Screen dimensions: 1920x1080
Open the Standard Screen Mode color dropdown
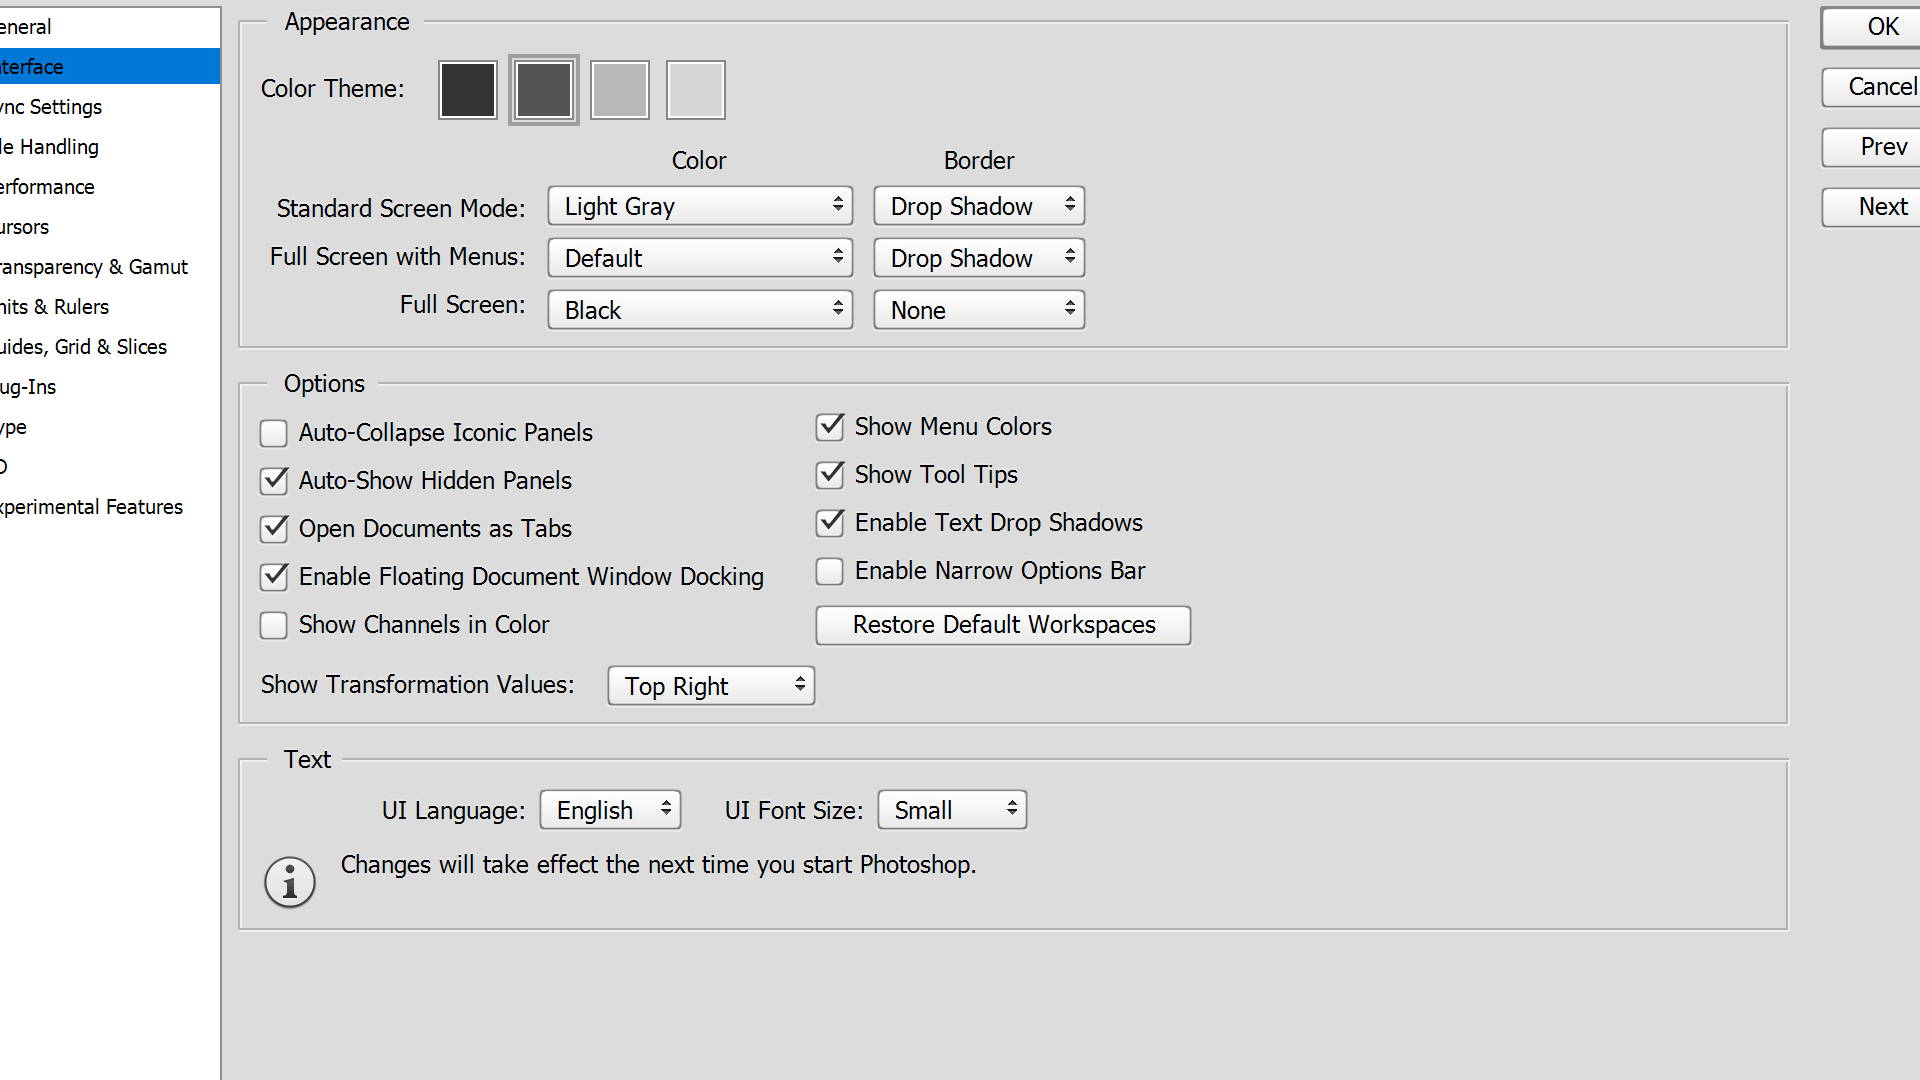[x=699, y=206]
